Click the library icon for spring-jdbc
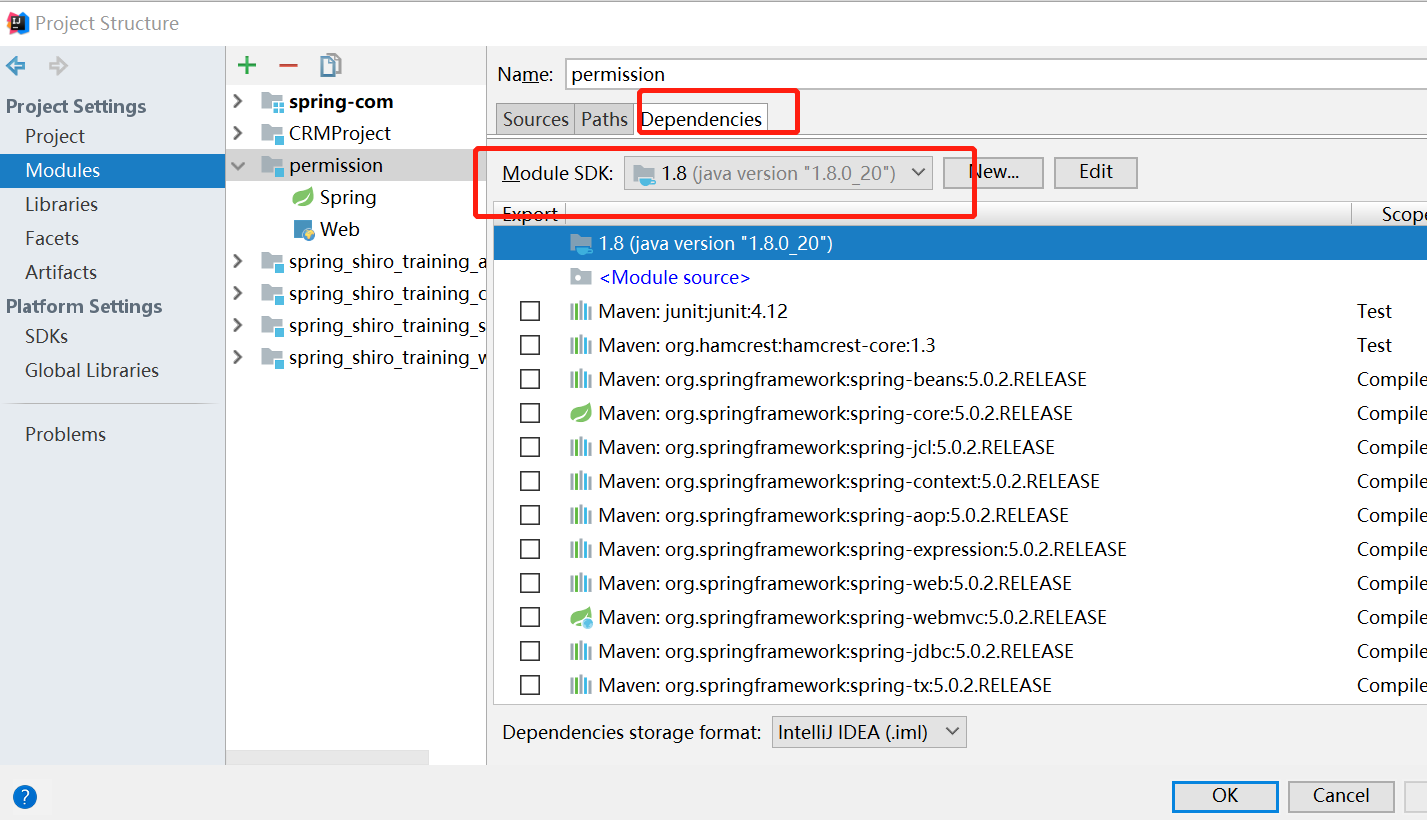1427x820 pixels. pyautogui.click(x=580, y=651)
